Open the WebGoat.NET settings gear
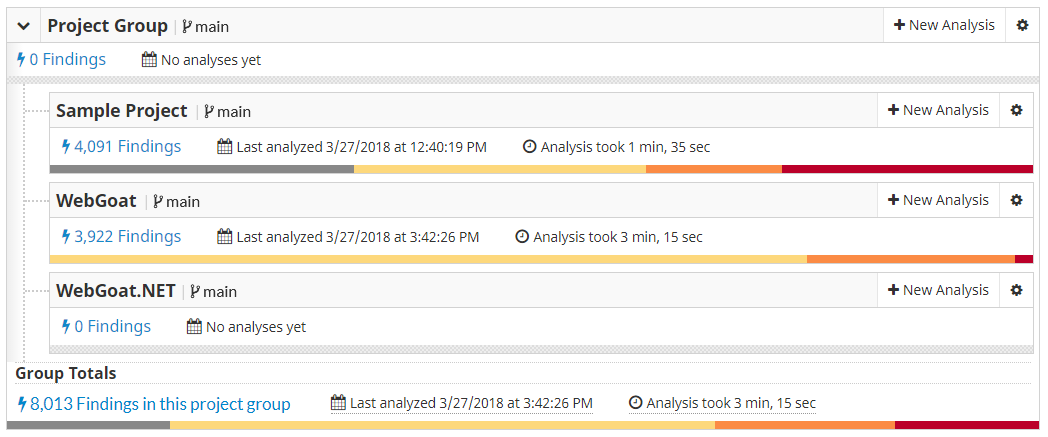Image resolution: width=1048 pixels, height=437 pixels. click(1017, 290)
